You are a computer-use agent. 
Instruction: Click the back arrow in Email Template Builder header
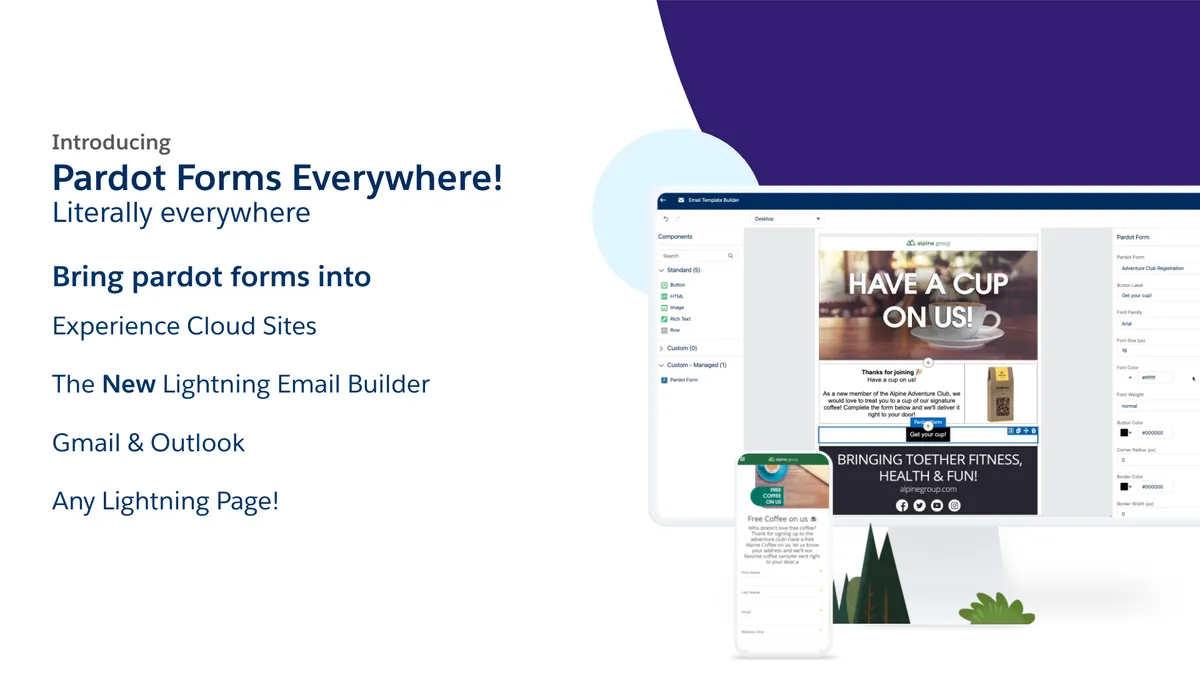pyautogui.click(x=664, y=200)
